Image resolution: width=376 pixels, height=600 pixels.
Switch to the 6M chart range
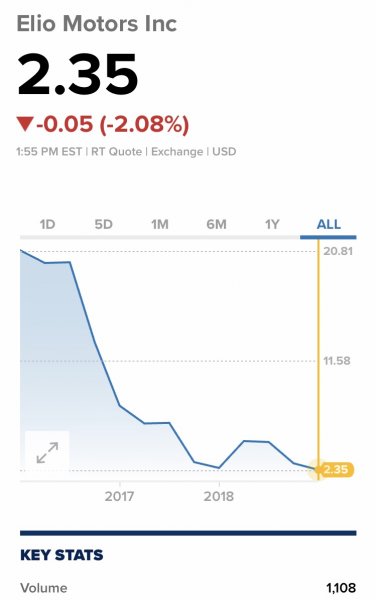216,224
